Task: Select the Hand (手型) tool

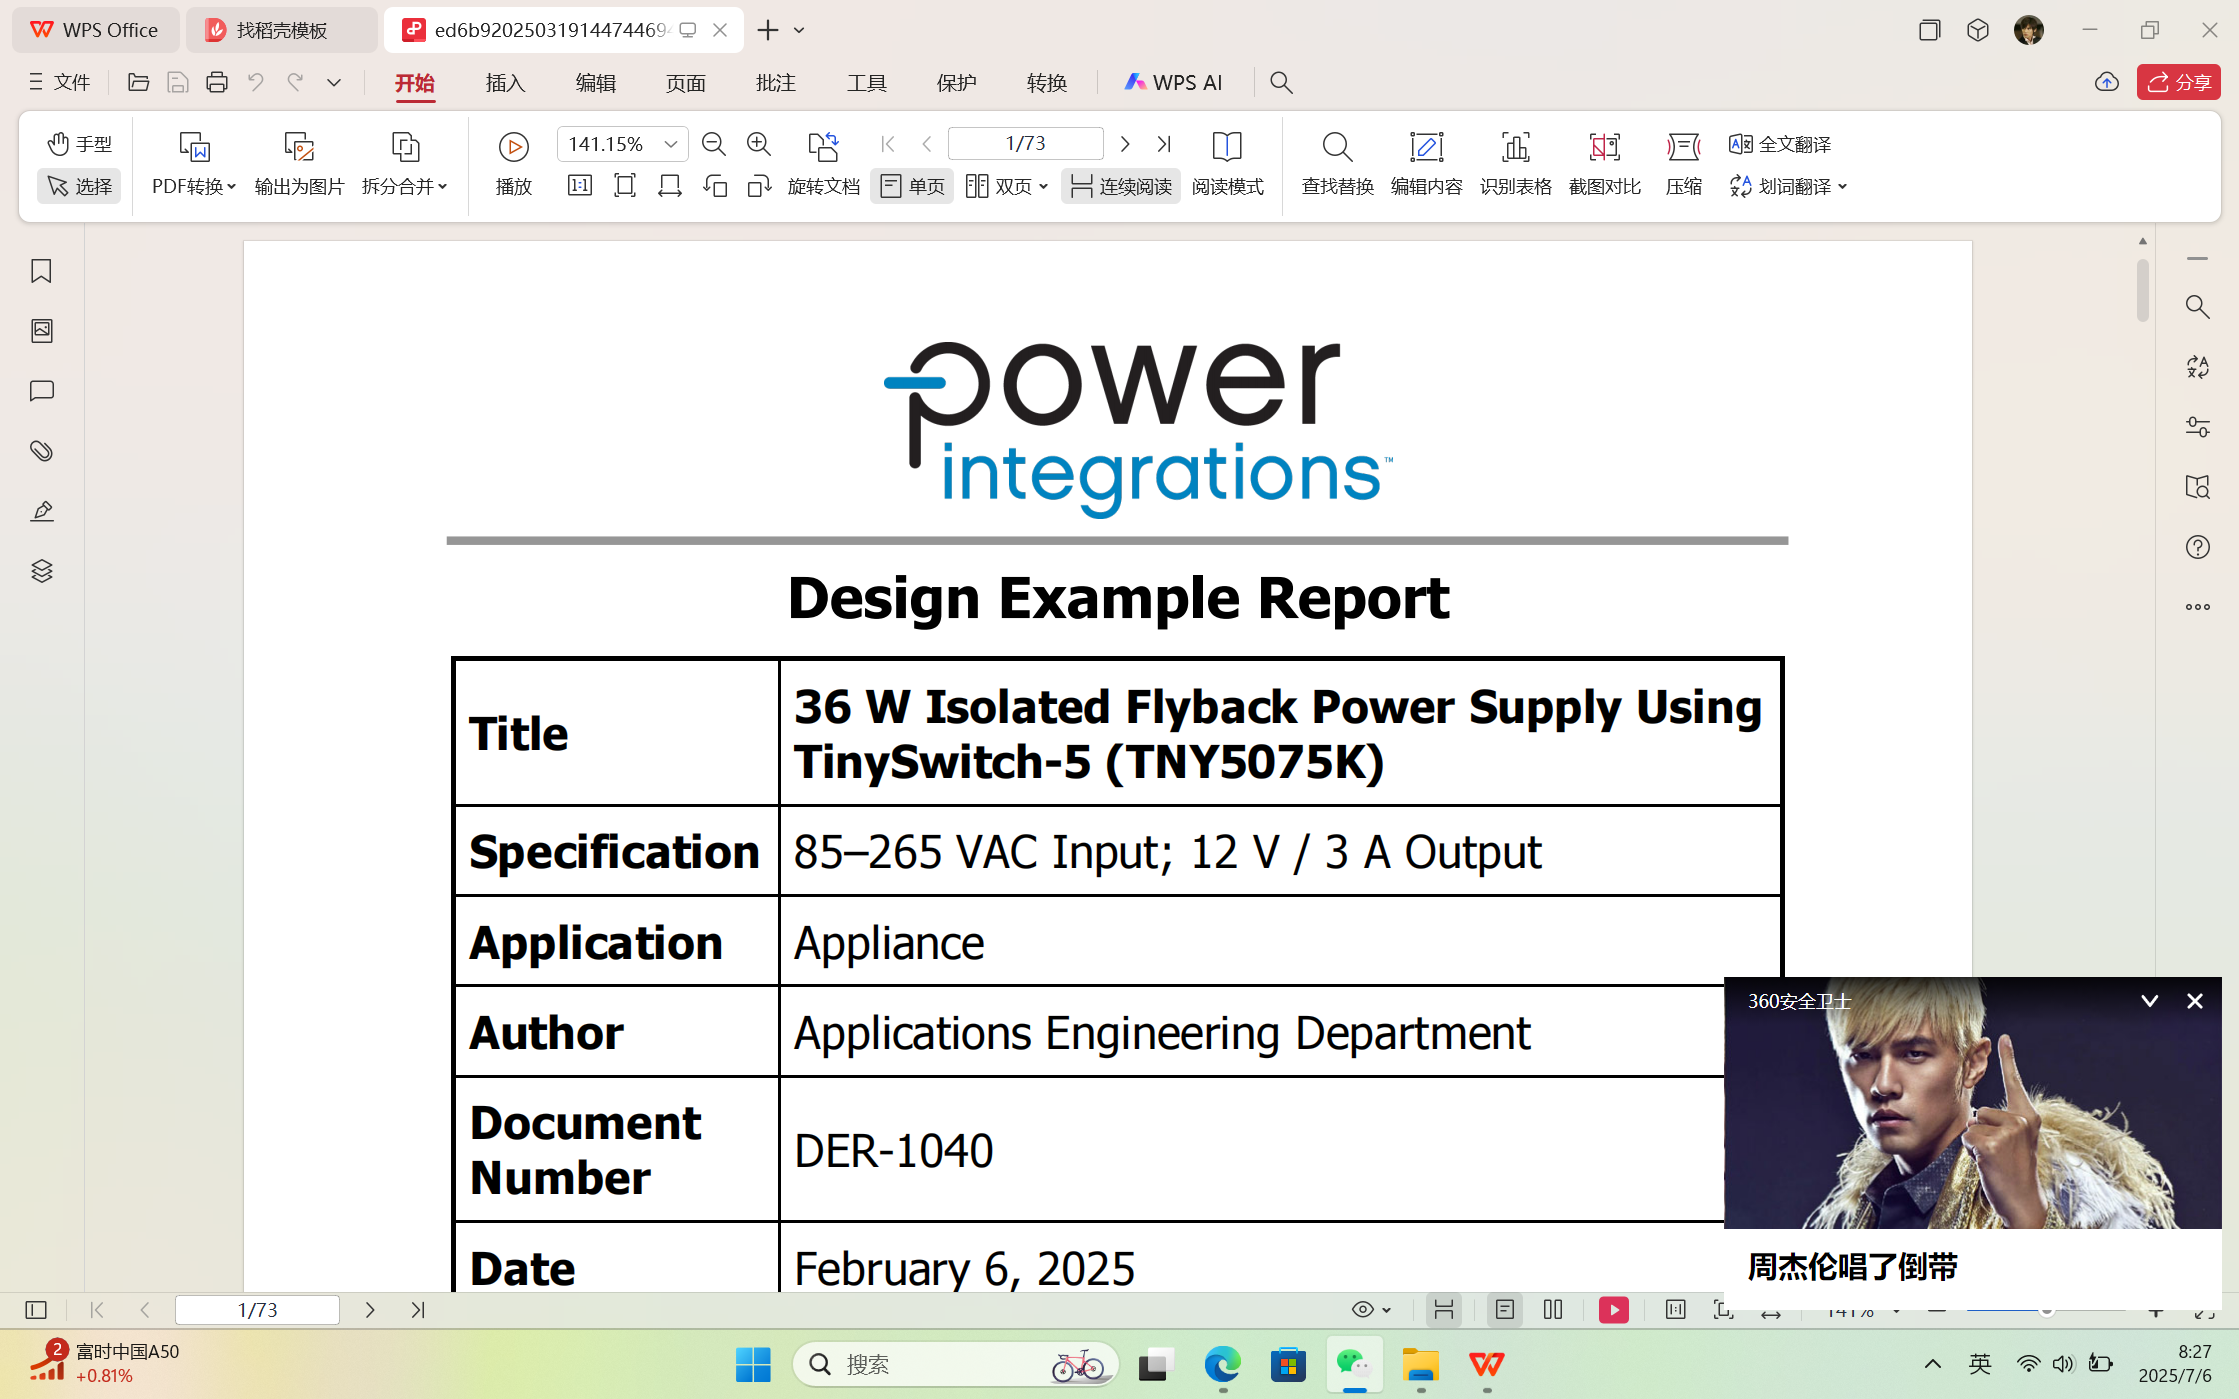Action: 79,144
